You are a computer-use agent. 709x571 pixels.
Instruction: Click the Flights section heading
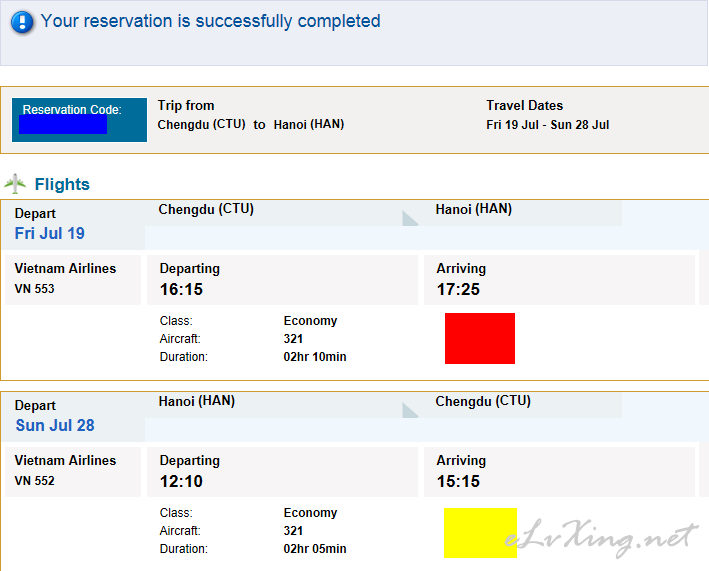click(62, 184)
